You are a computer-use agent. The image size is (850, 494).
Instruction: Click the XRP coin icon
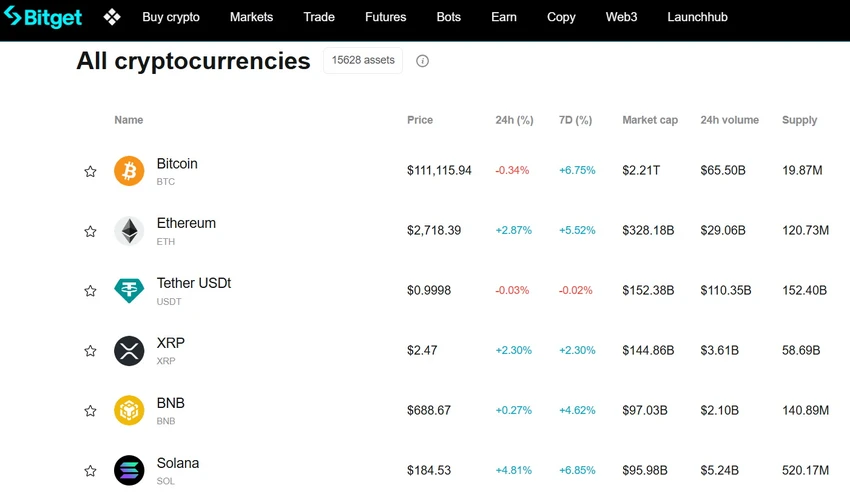(129, 351)
